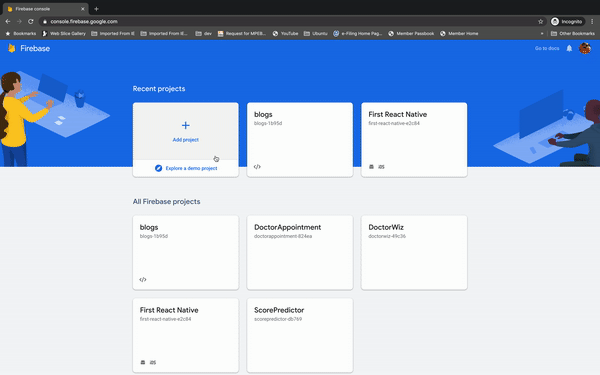Click project ID text doctorappointment-824ea
This screenshot has width=600, height=375.
tap(283, 236)
